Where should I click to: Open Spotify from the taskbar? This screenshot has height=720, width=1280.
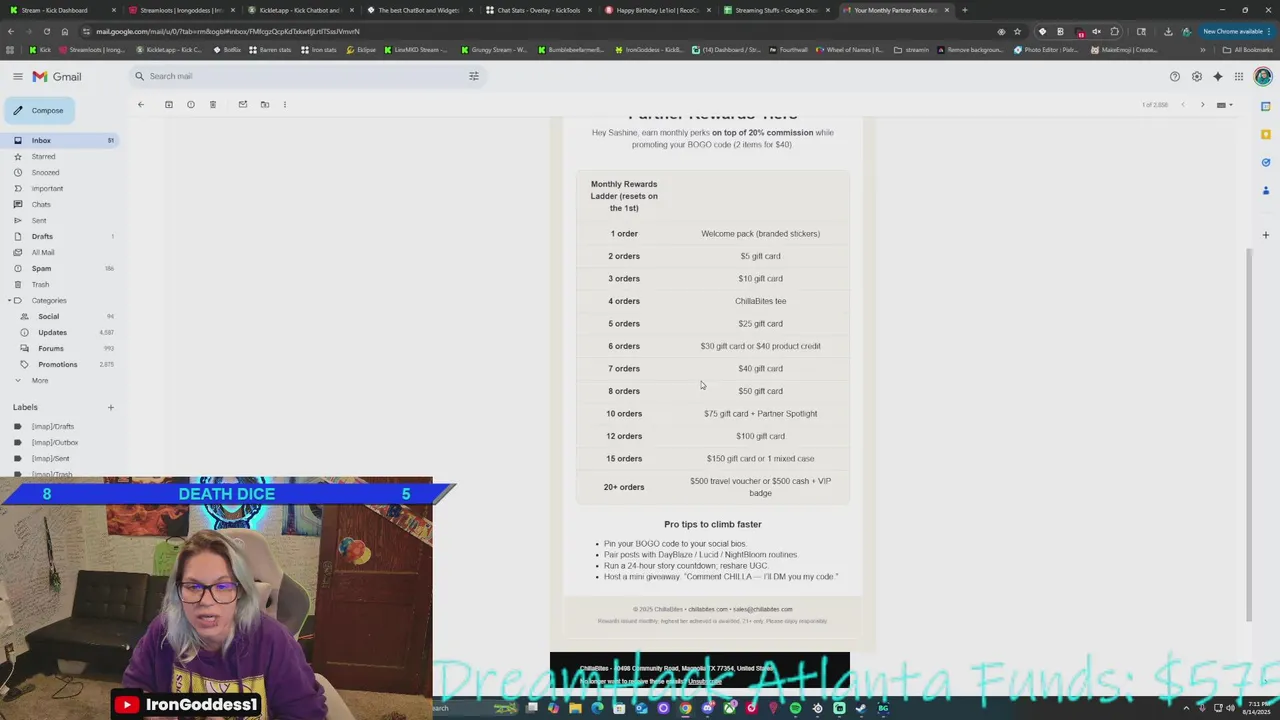(x=795, y=708)
